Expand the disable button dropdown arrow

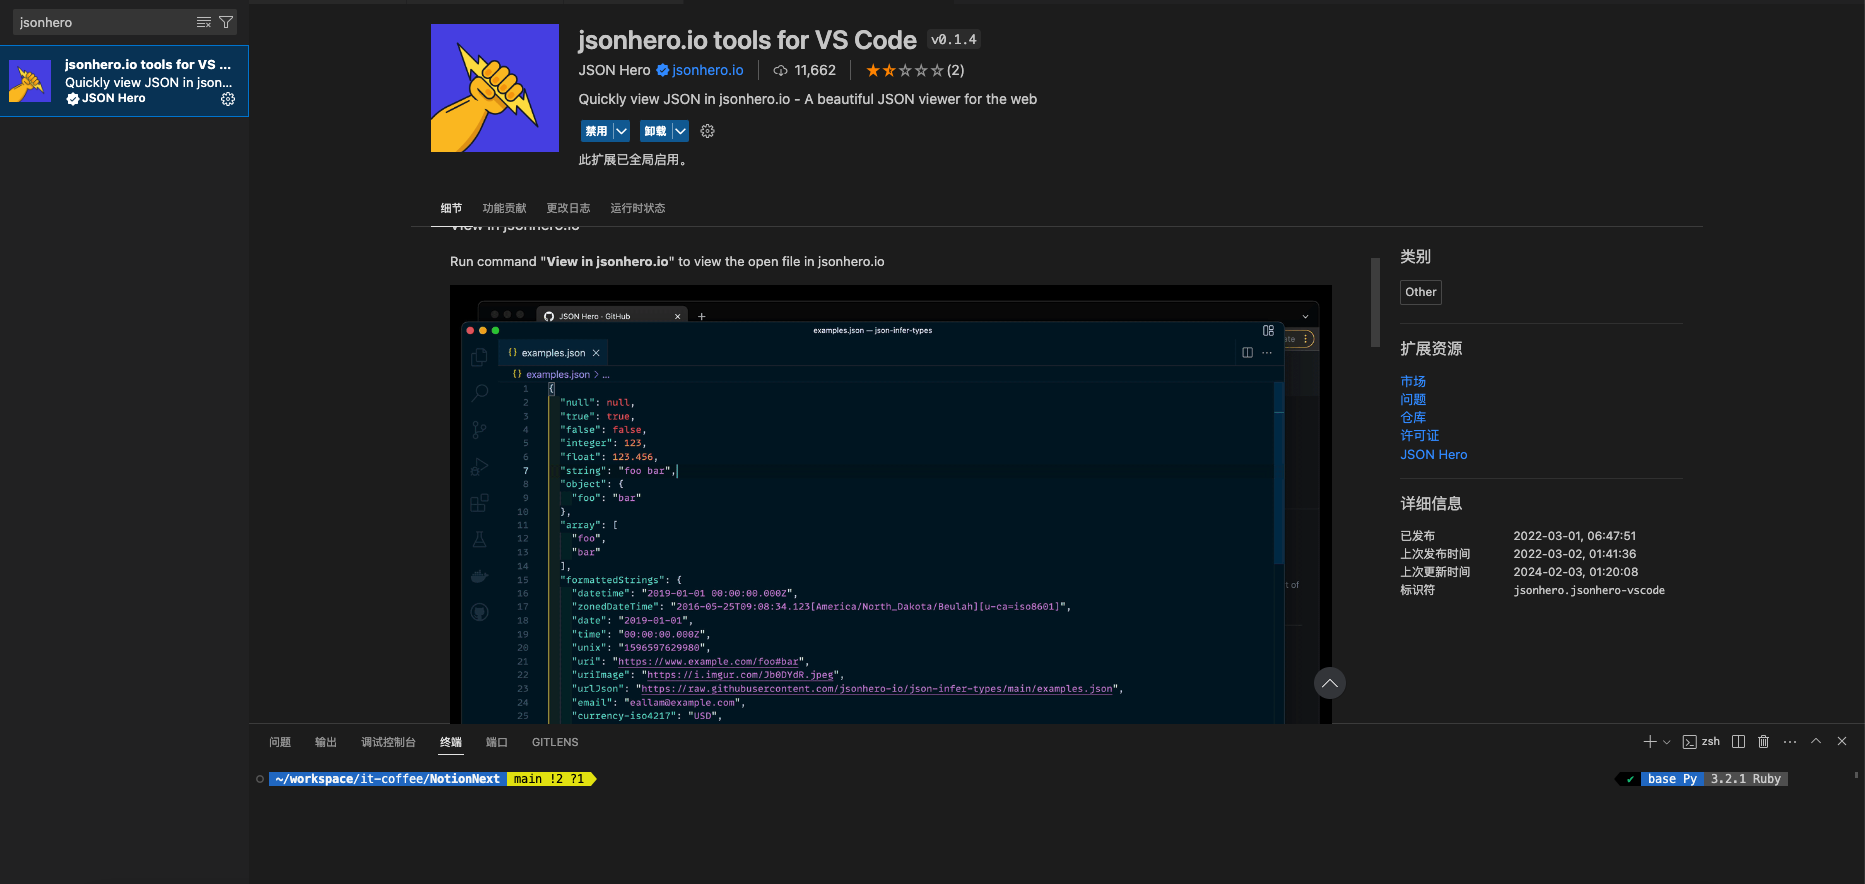click(621, 131)
